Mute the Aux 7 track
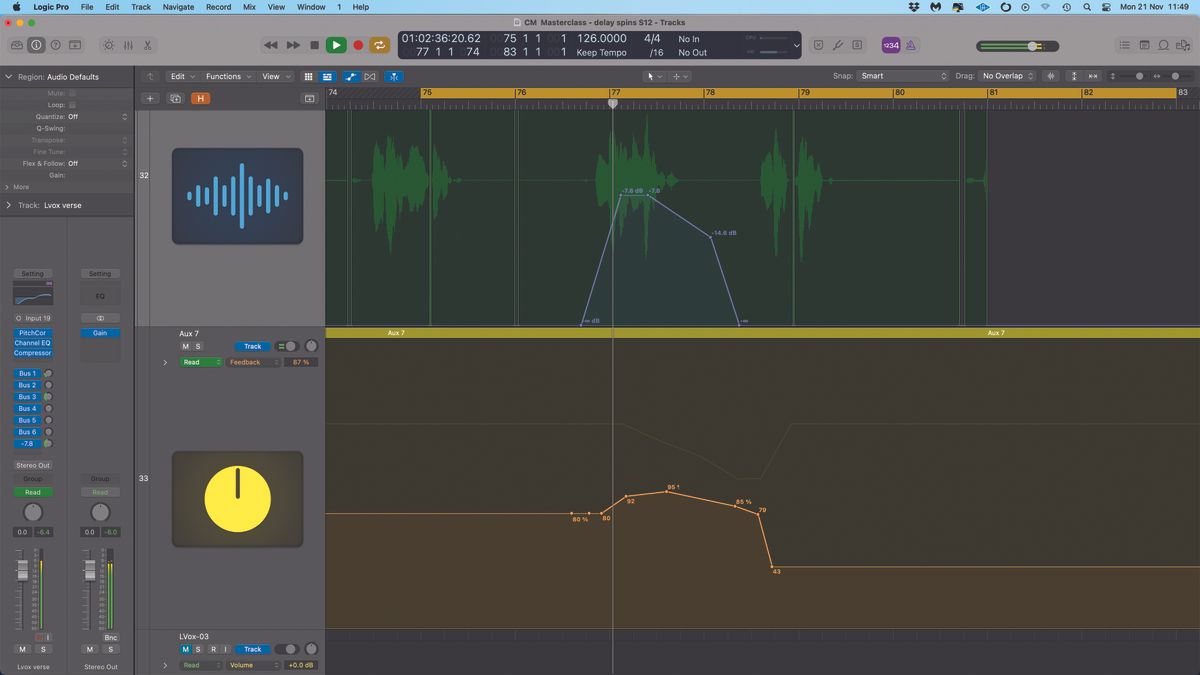The height and width of the screenshot is (675, 1200). [185, 346]
